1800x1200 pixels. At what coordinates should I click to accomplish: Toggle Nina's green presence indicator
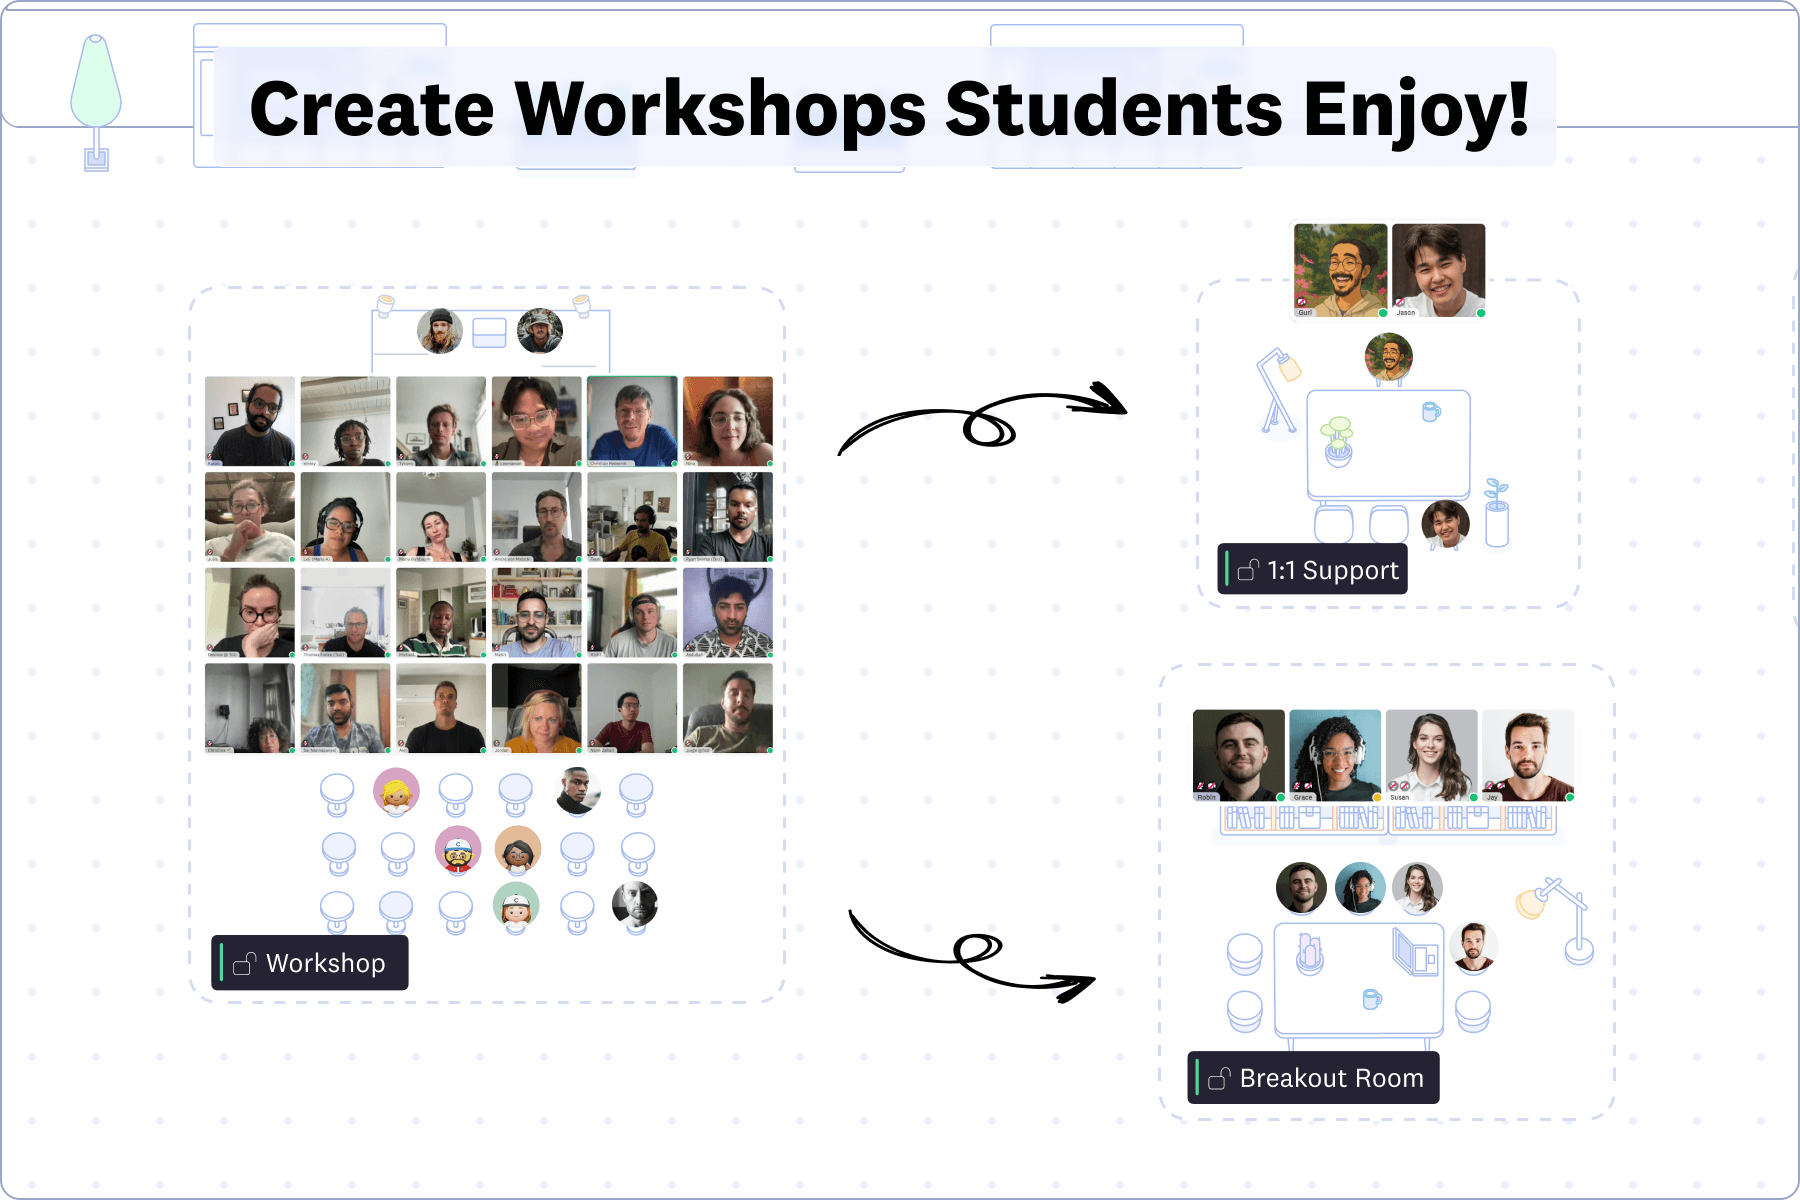tap(770, 464)
